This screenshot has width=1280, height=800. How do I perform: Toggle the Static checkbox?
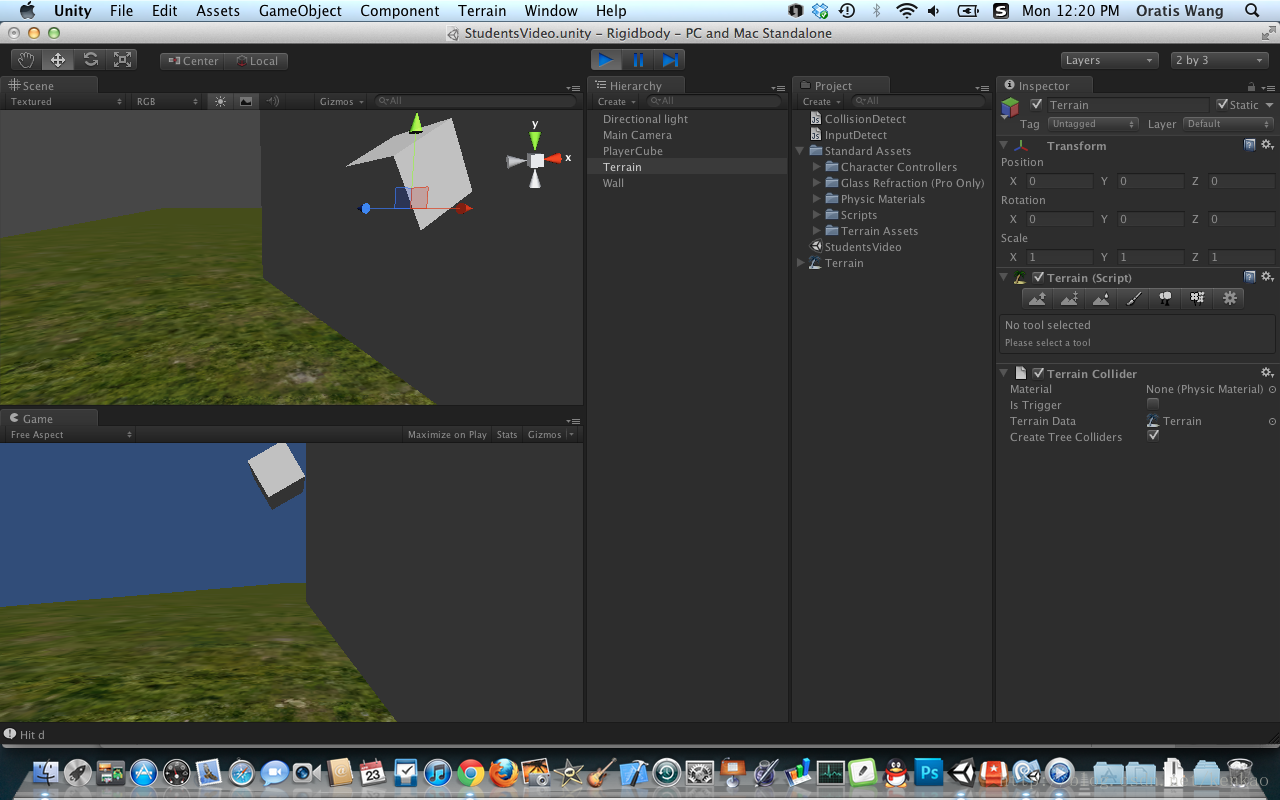click(1222, 104)
